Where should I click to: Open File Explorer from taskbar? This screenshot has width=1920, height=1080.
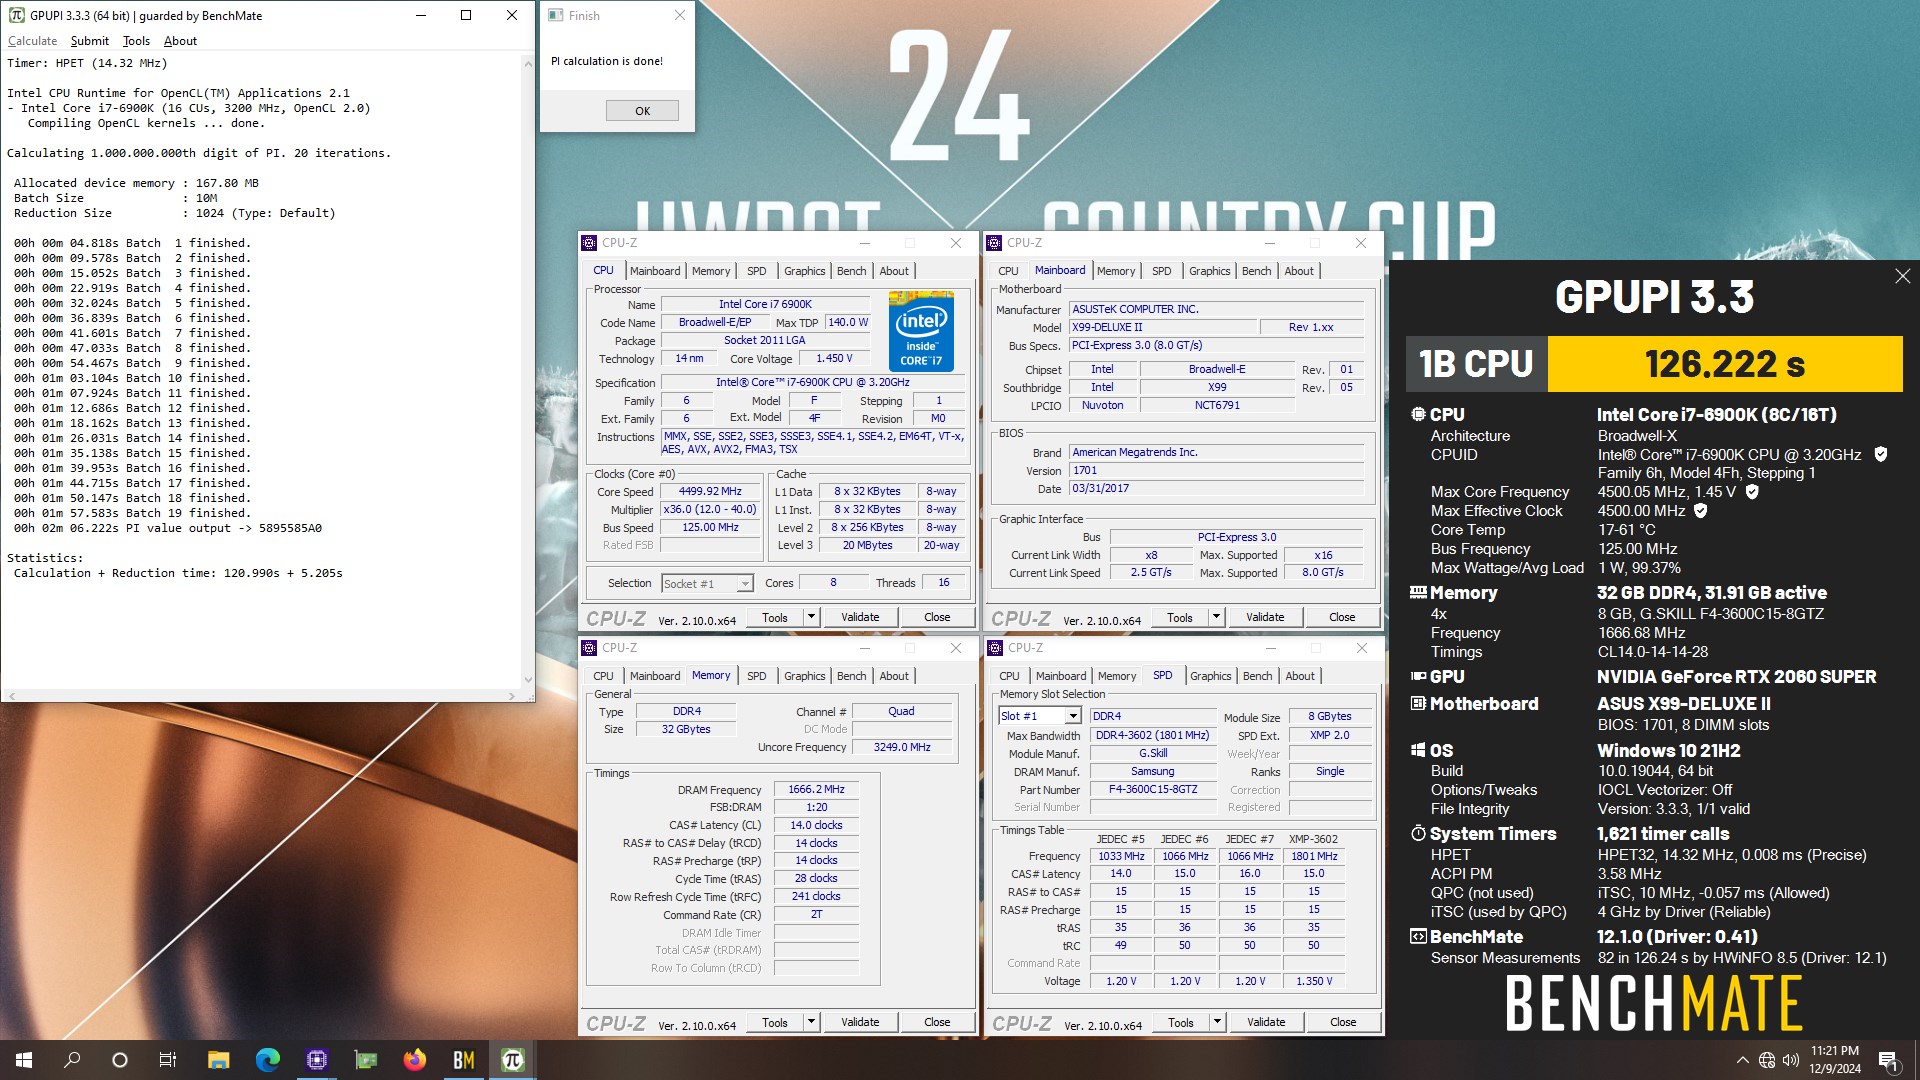(x=218, y=1060)
